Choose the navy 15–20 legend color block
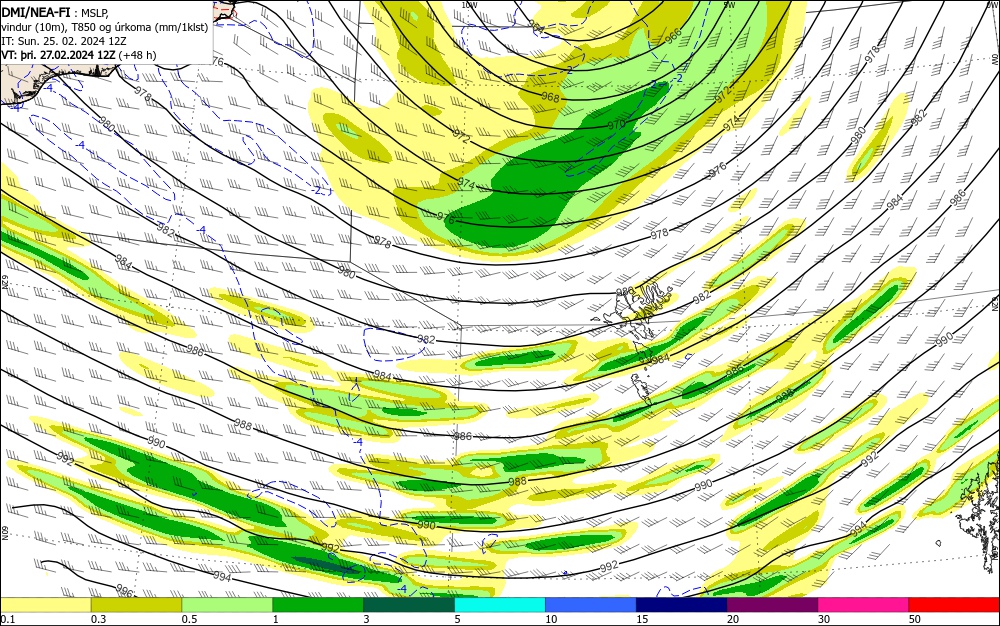Image resolution: width=1000 pixels, height=626 pixels. pyautogui.click(x=681, y=605)
